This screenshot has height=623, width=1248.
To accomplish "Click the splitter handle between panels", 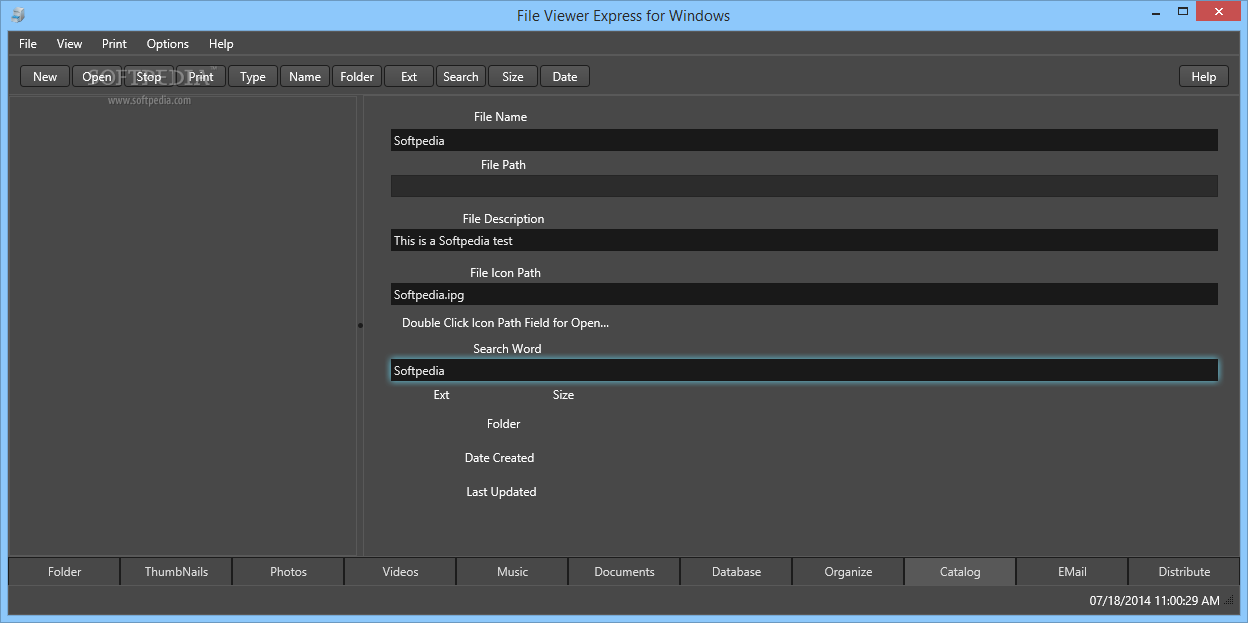I will (360, 325).
